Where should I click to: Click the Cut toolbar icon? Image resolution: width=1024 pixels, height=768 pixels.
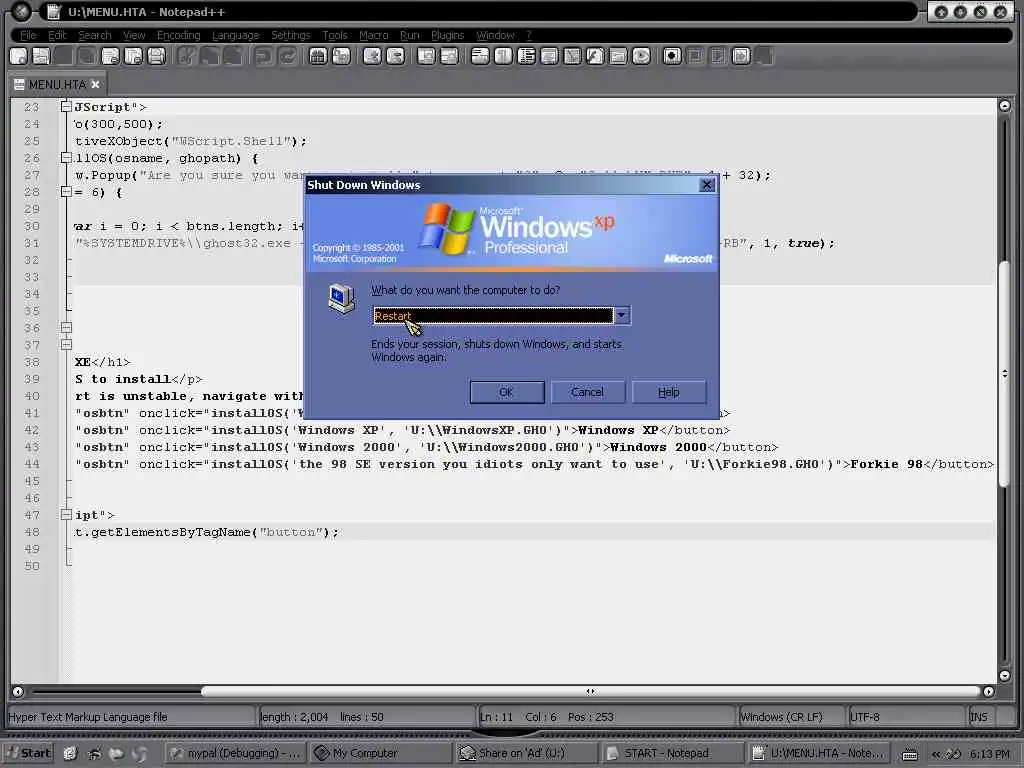coord(187,56)
